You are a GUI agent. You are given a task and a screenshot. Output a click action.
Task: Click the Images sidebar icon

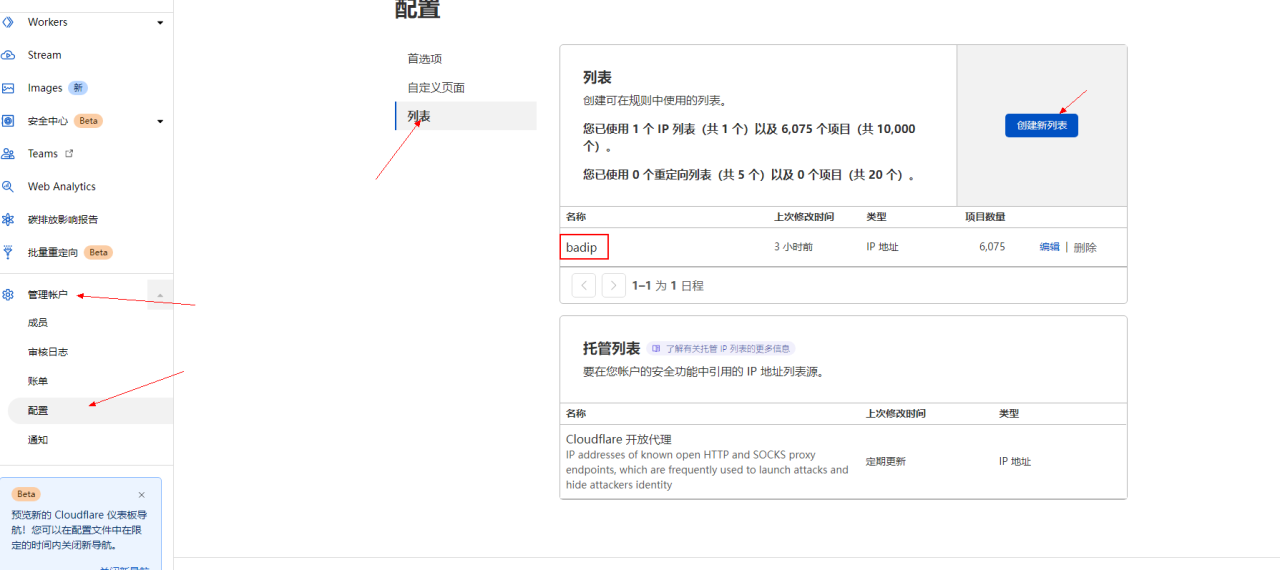point(8,88)
